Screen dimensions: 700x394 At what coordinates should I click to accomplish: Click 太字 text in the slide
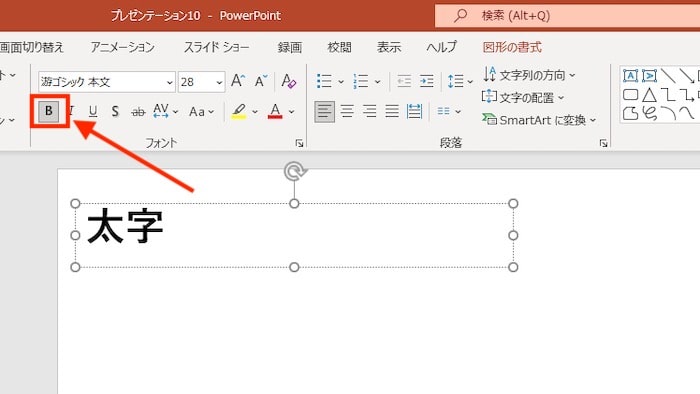[125, 226]
